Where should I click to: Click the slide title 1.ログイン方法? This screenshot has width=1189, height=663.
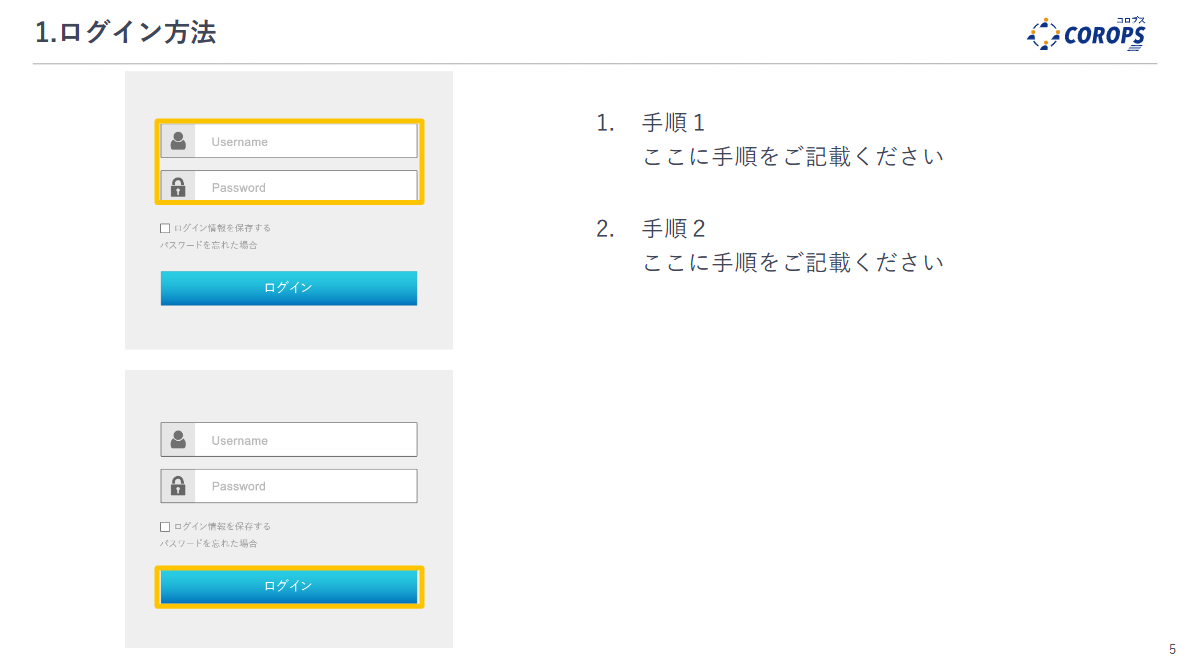click(125, 33)
